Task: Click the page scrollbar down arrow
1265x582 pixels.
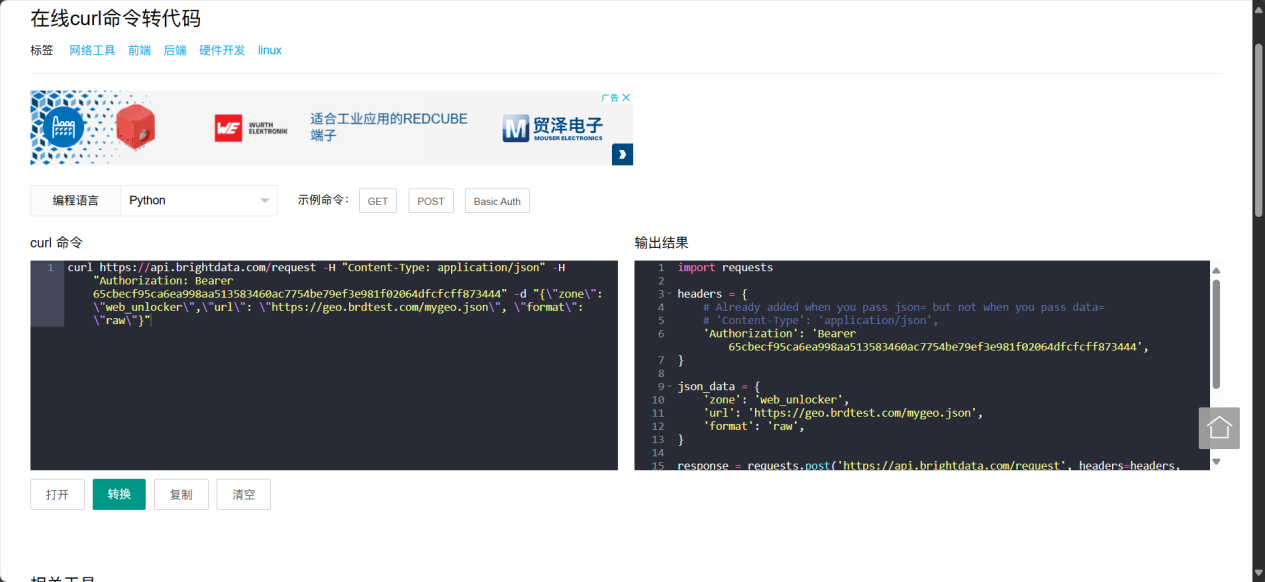Action: pos(1258,574)
